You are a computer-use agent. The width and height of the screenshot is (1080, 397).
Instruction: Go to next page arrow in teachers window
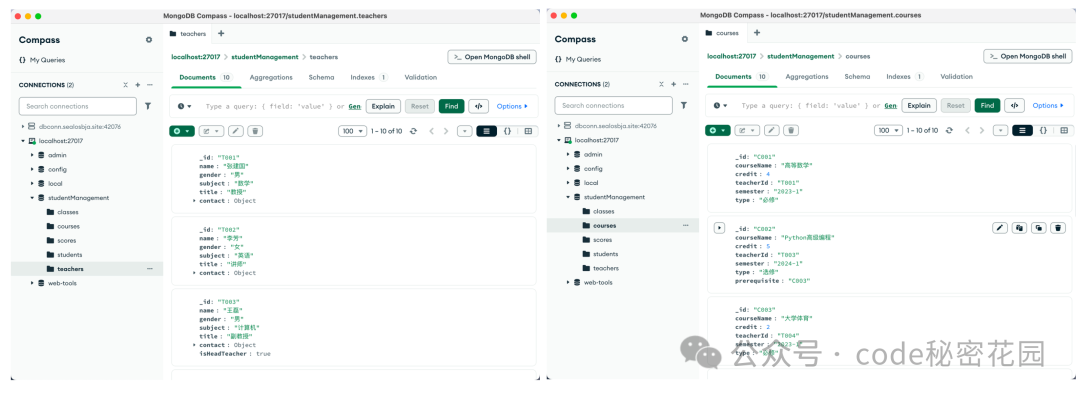pyautogui.click(x=446, y=131)
